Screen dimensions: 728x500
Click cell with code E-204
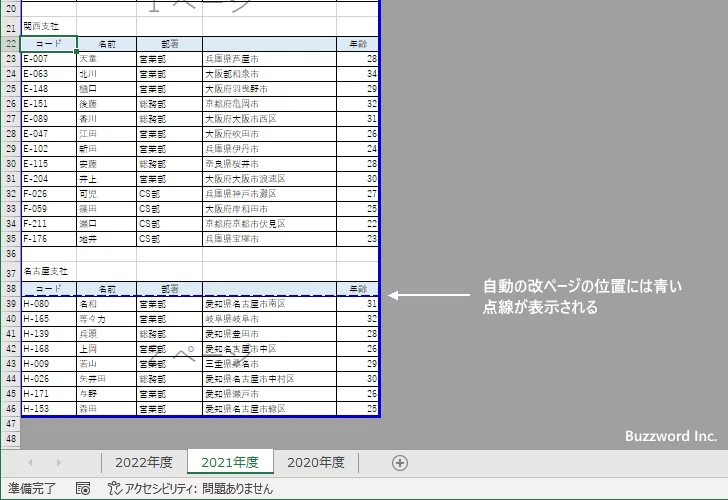click(x=49, y=179)
